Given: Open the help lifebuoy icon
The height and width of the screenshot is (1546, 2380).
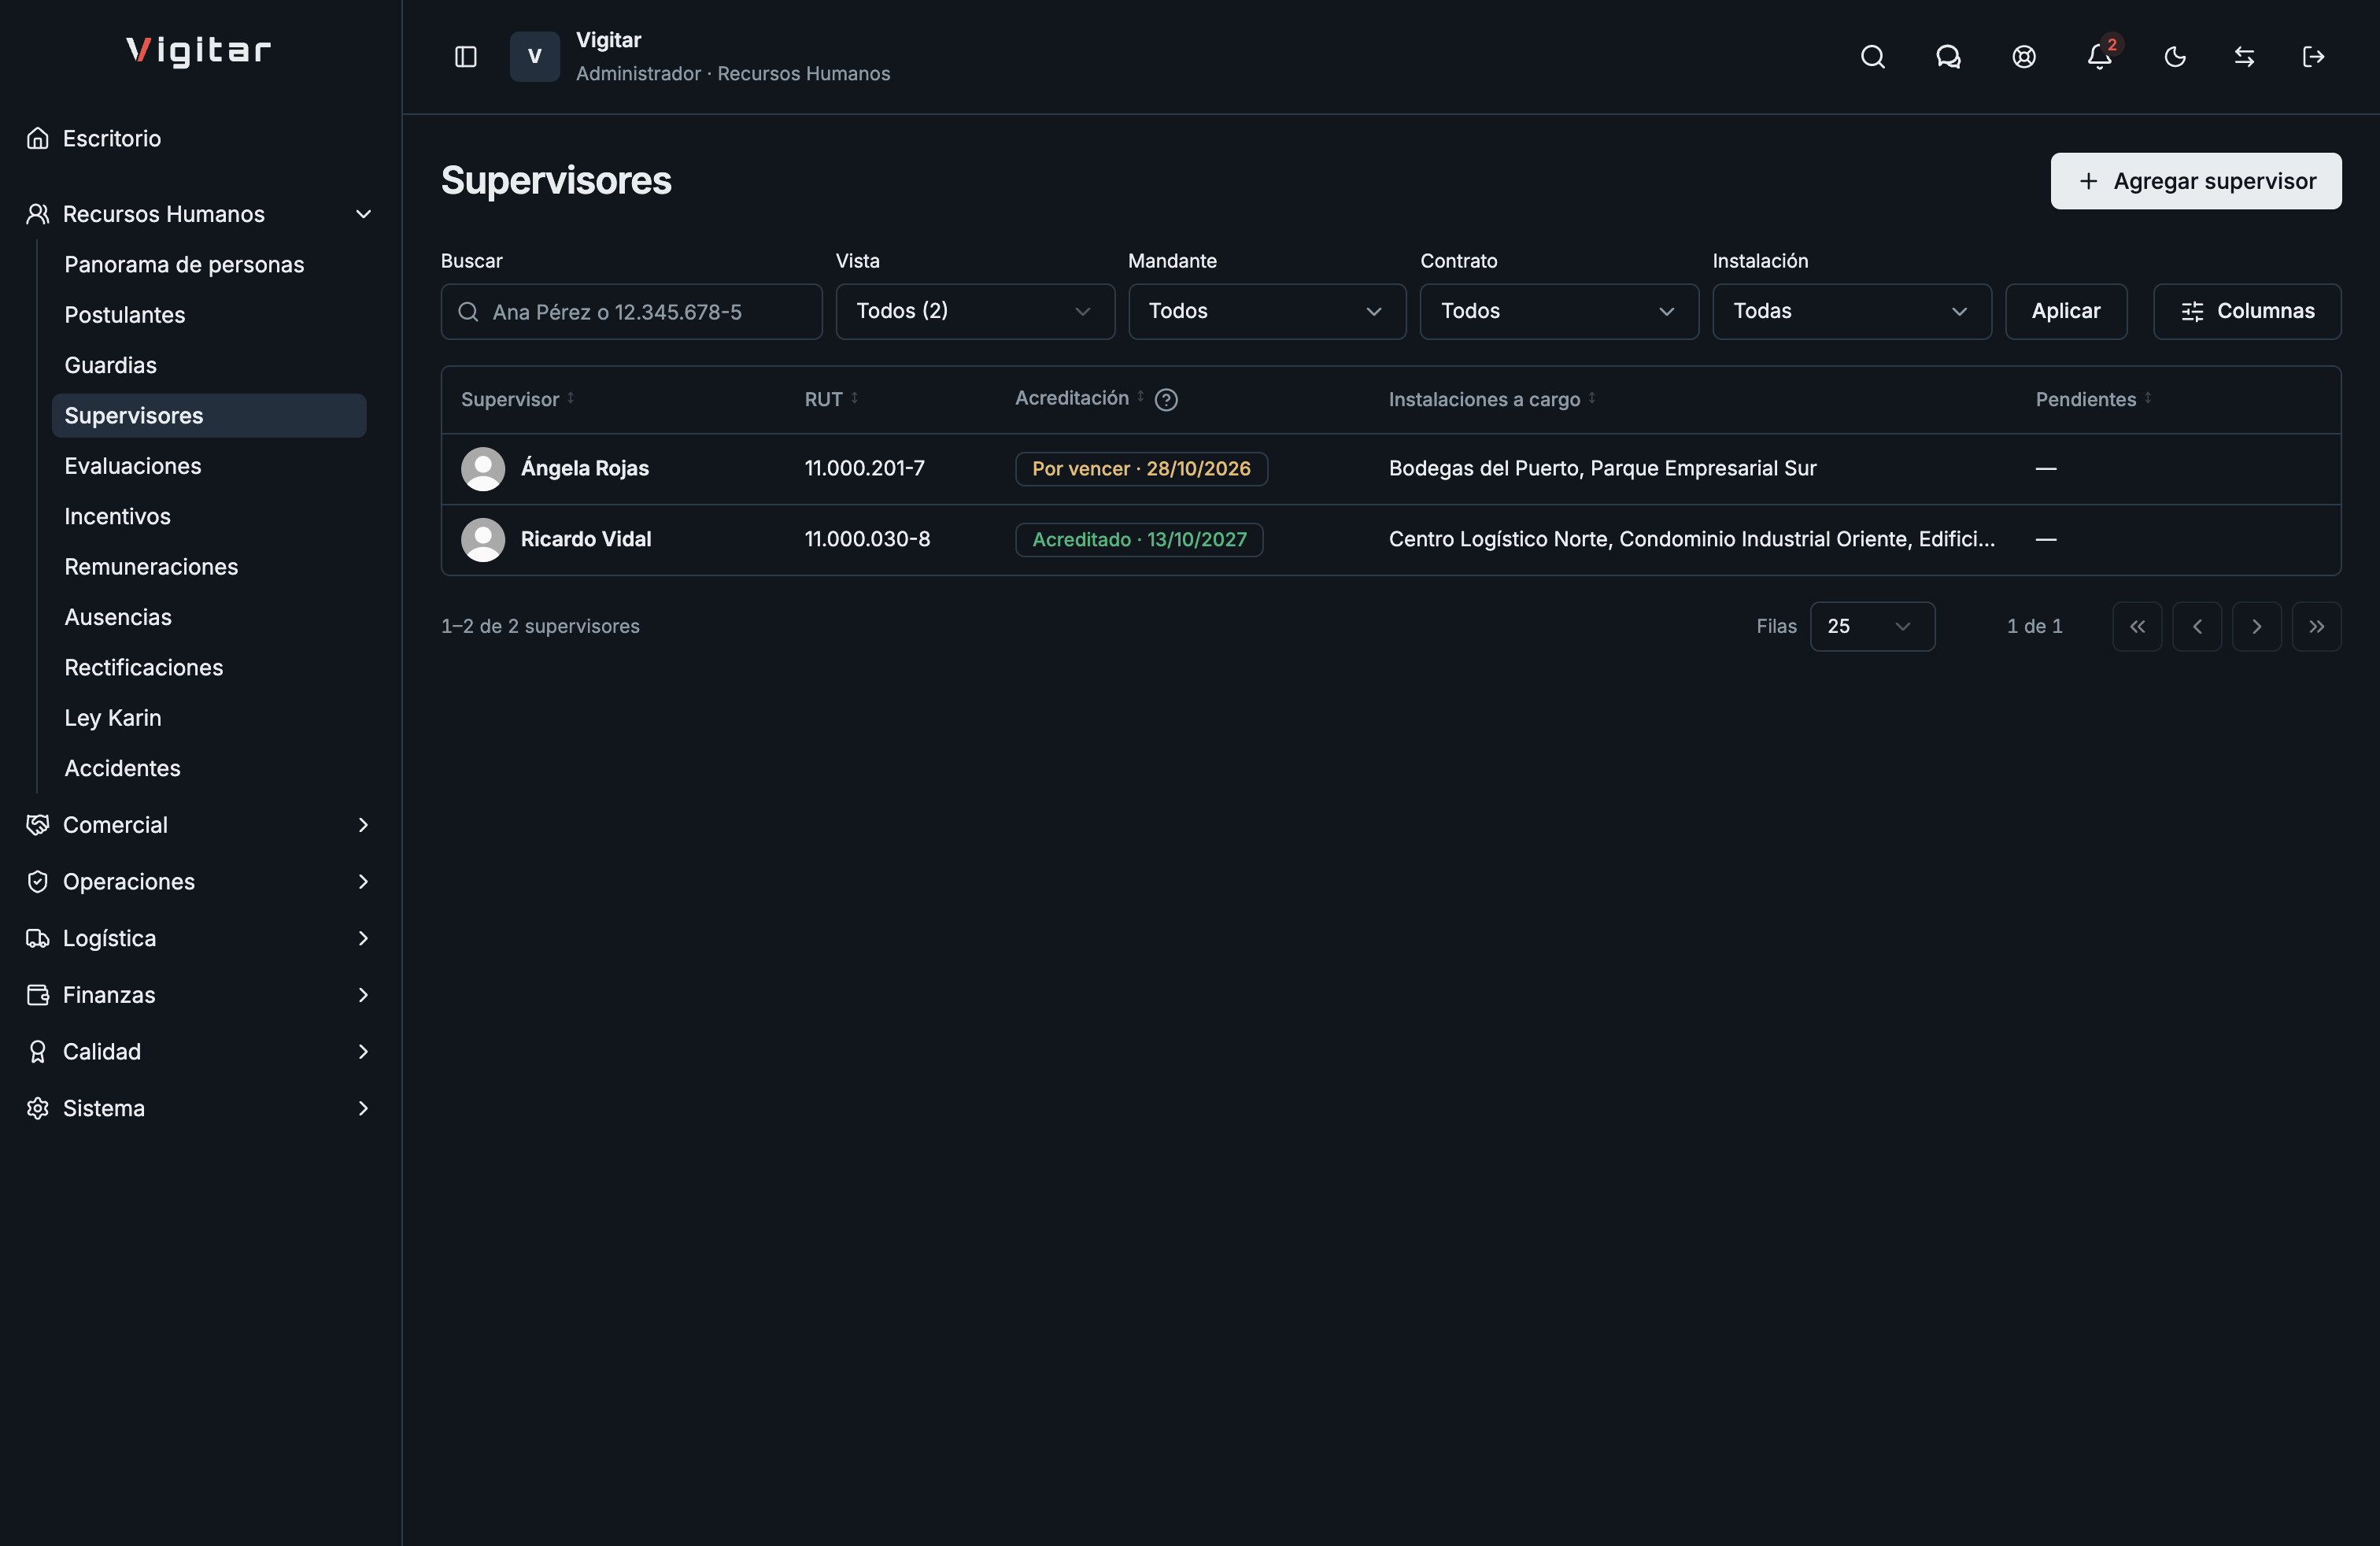Looking at the screenshot, I should [2023, 57].
